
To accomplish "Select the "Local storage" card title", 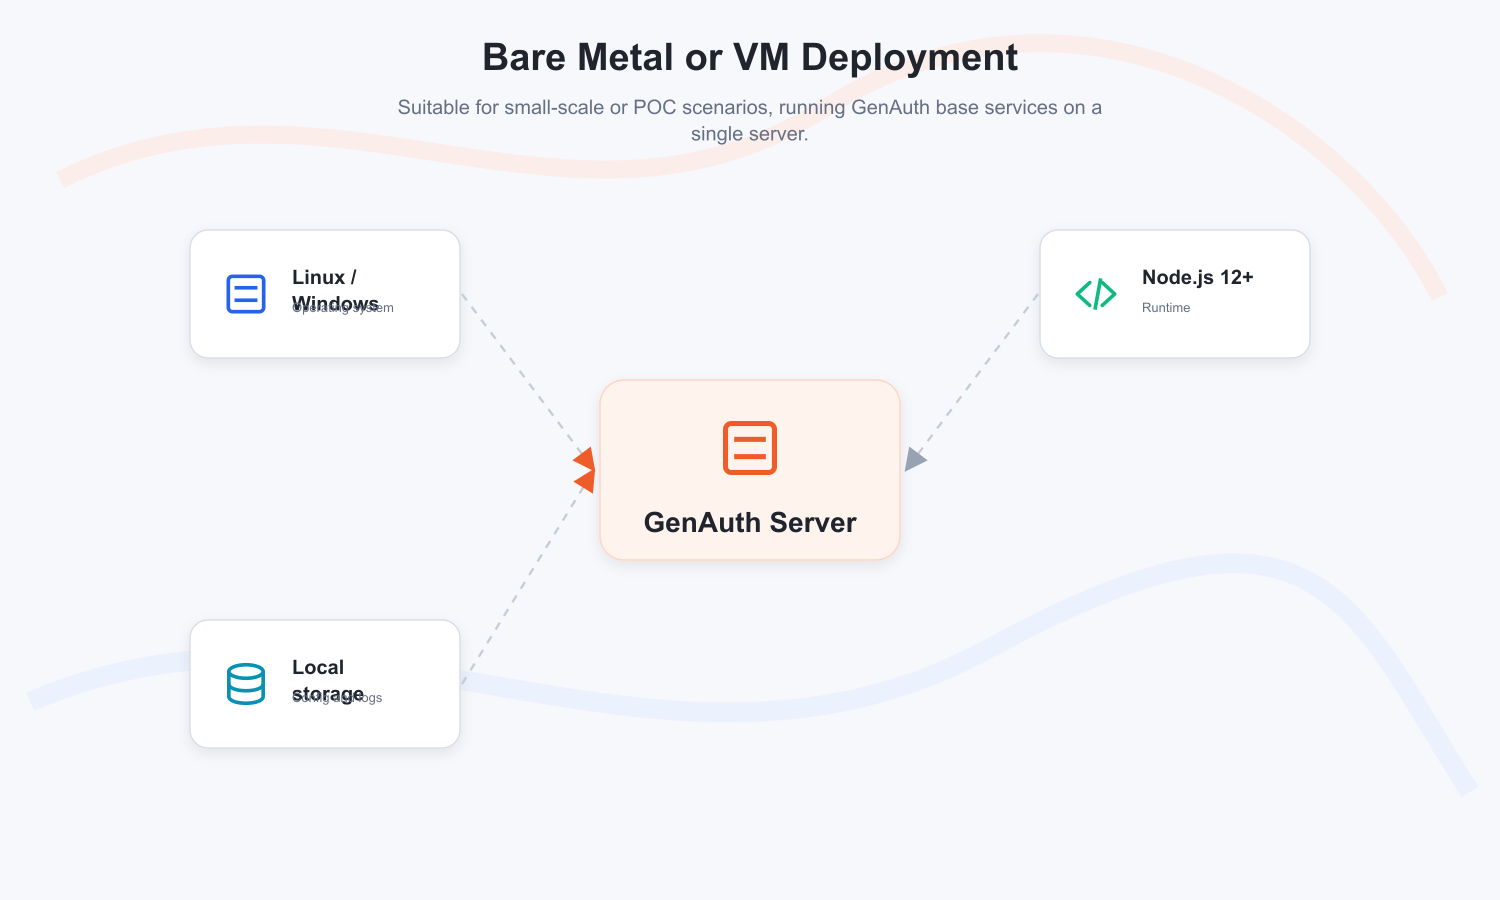I will pyautogui.click(x=328, y=680).
